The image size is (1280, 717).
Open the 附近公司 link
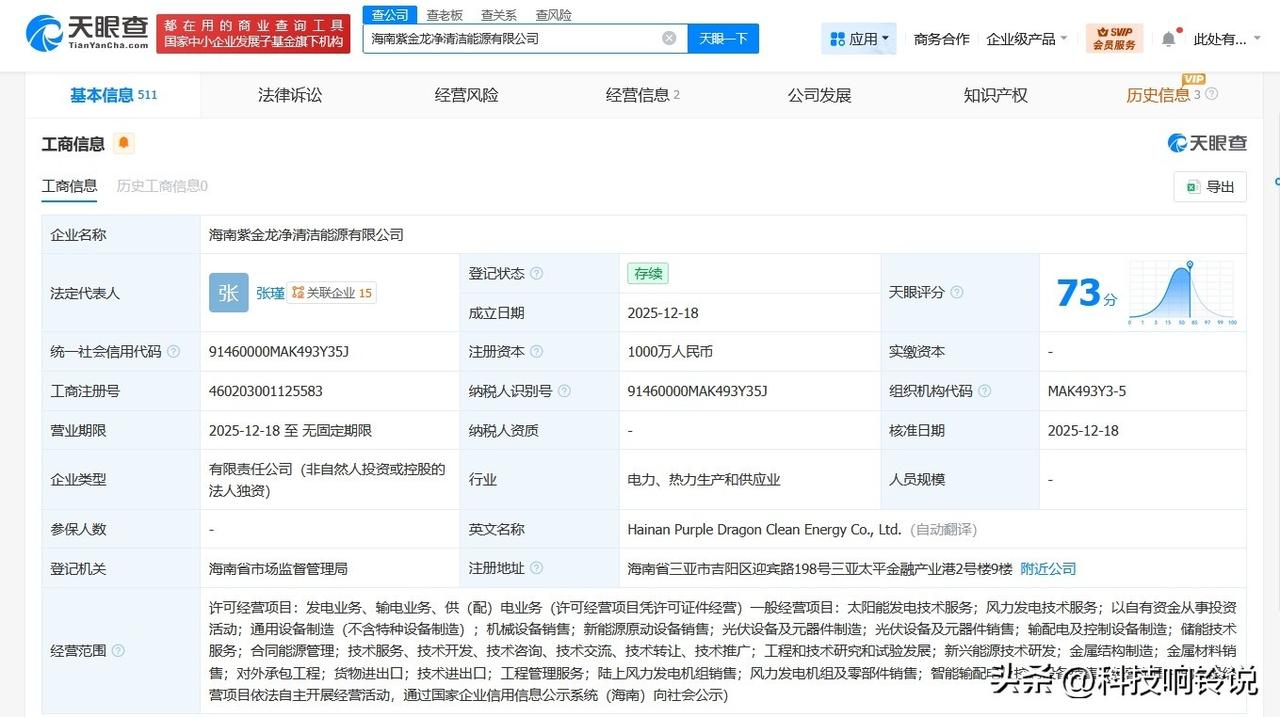point(1048,568)
